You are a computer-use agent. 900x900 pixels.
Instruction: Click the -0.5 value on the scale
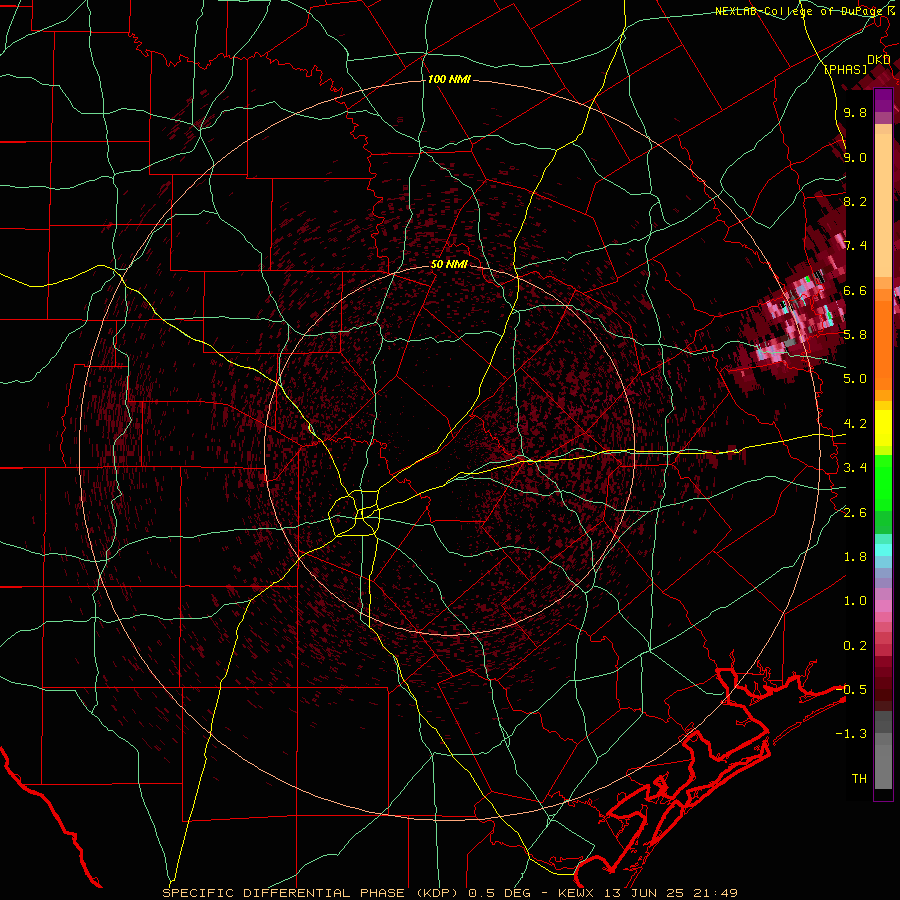point(851,689)
